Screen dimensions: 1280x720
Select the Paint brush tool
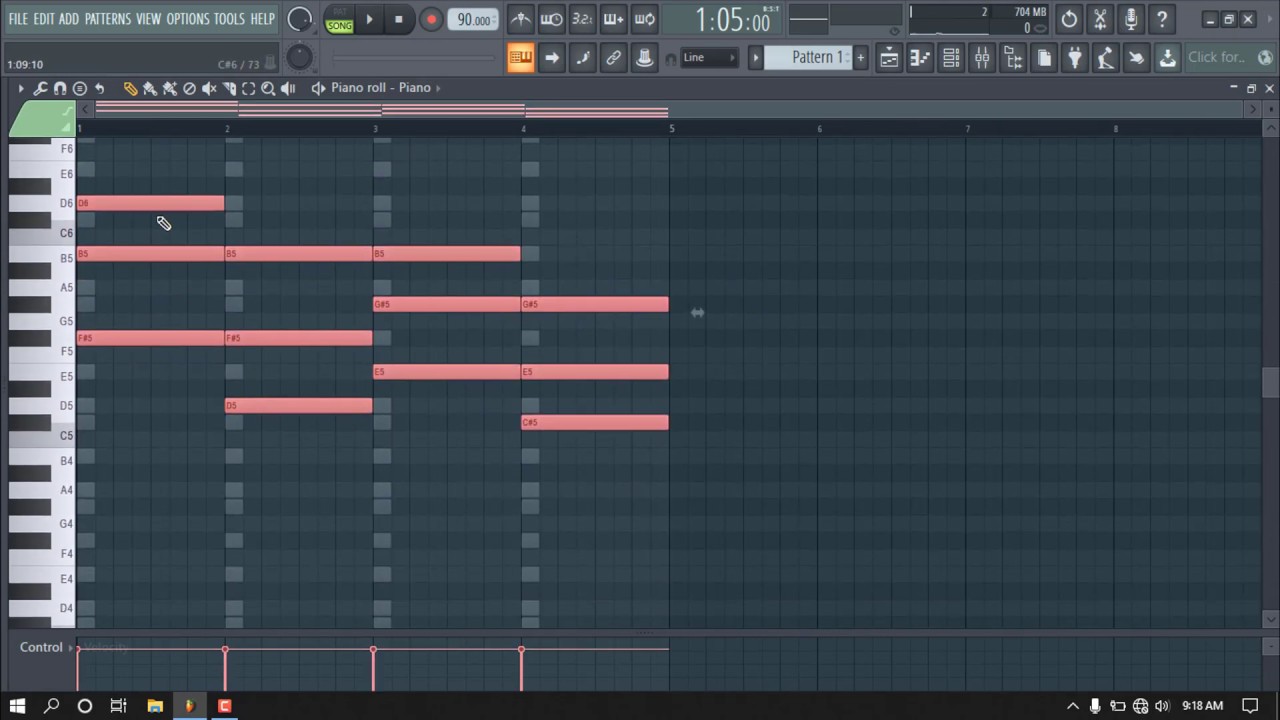point(150,88)
